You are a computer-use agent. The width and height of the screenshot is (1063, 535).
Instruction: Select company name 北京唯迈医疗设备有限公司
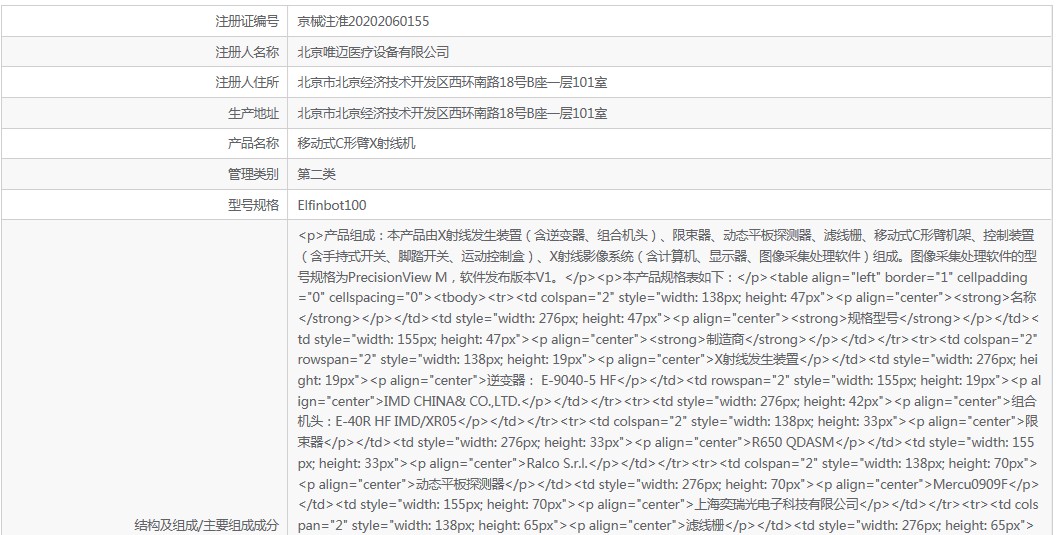tap(373, 52)
